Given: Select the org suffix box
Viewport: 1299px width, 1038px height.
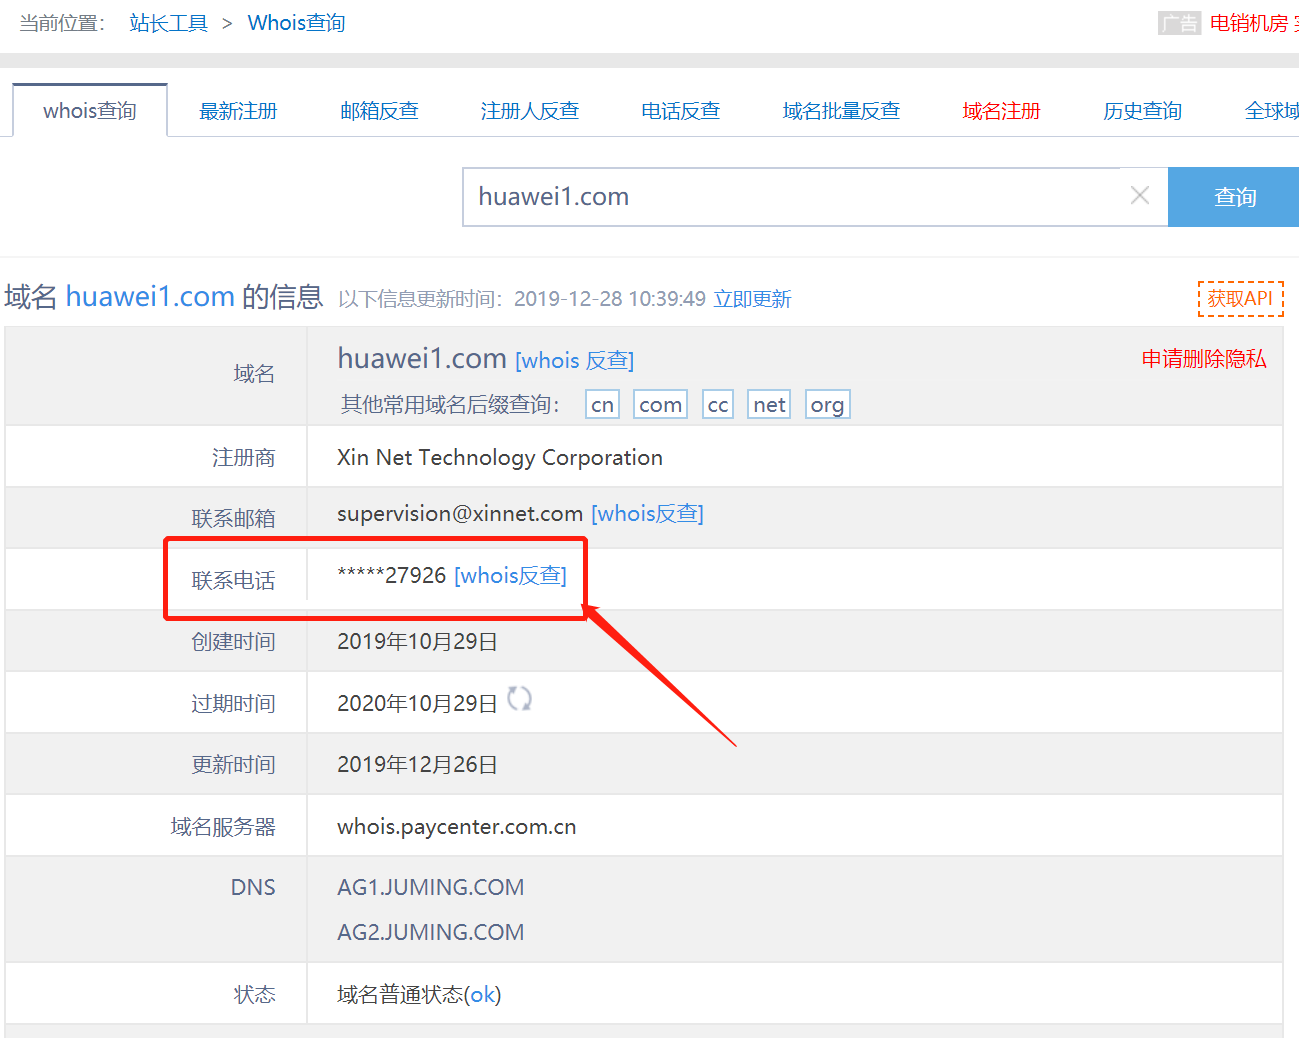Looking at the screenshot, I should tap(827, 404).
